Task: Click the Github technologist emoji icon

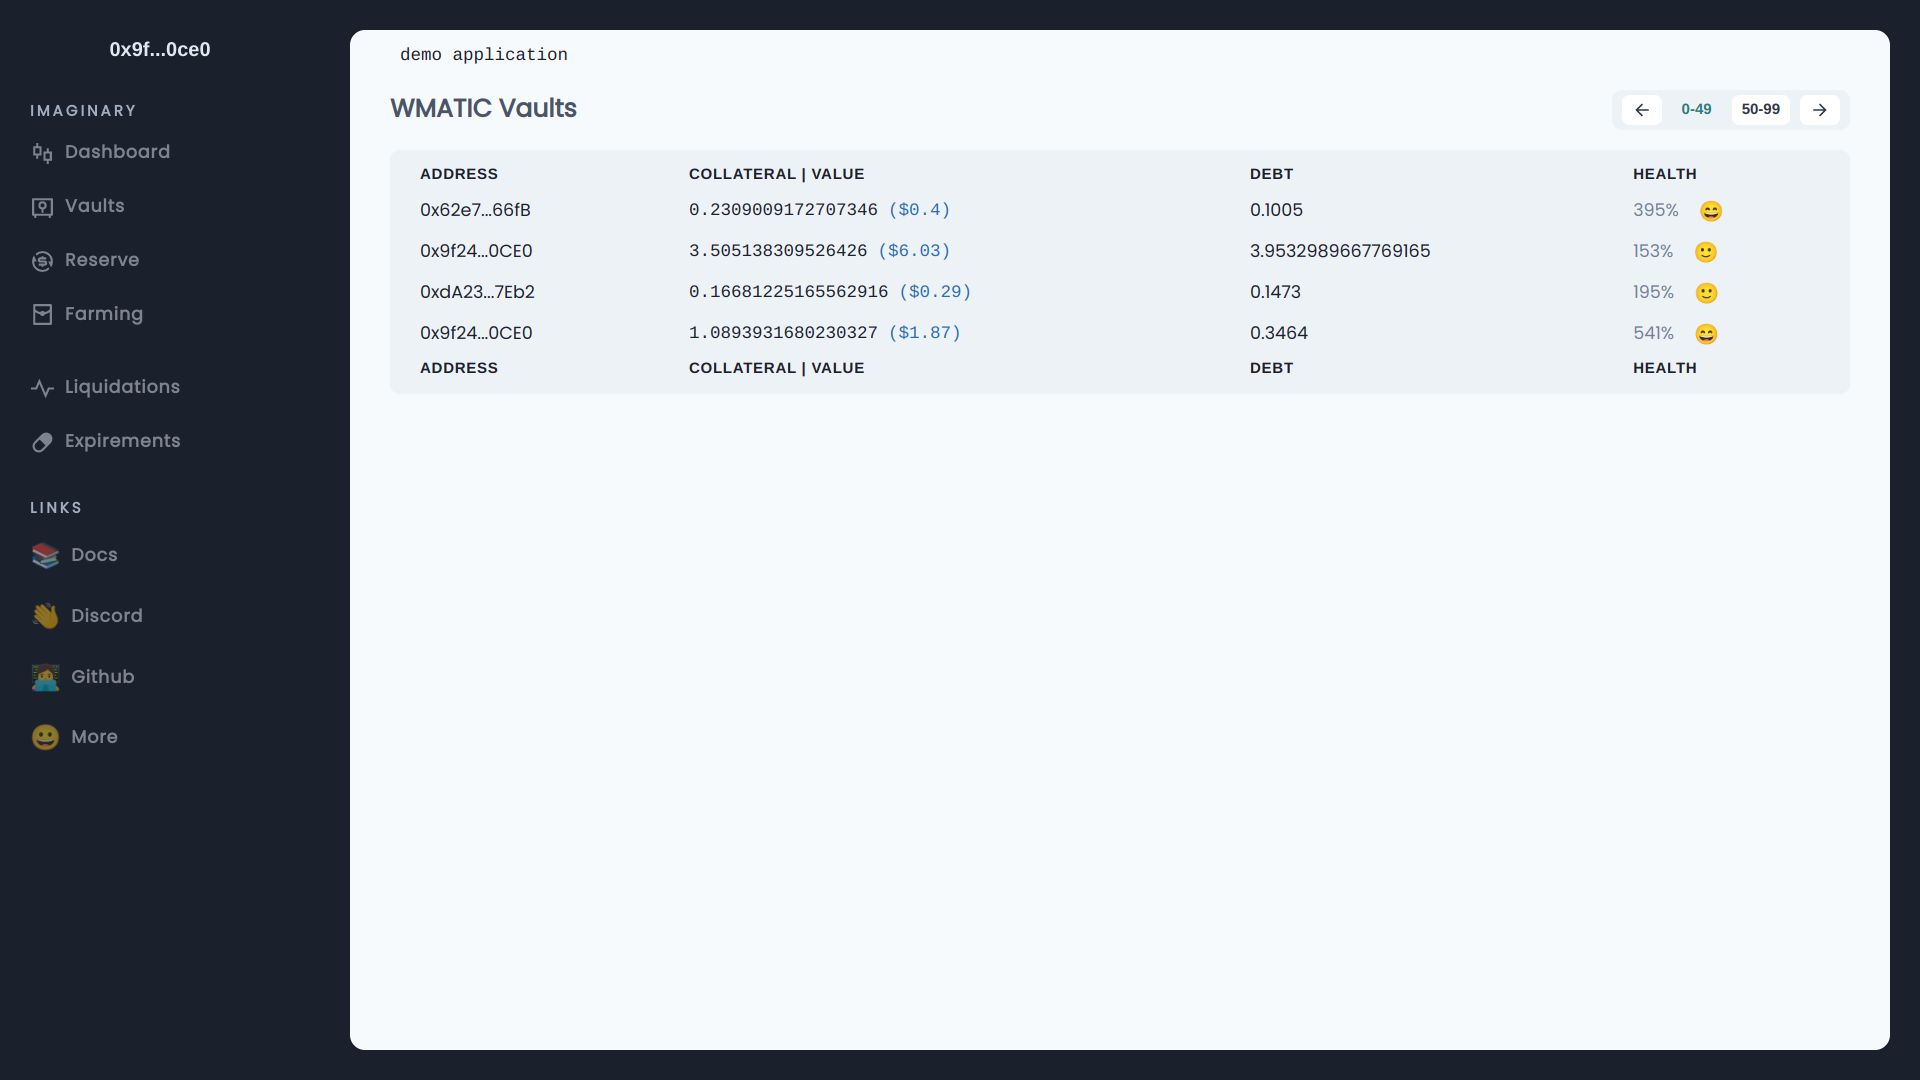Action: tap(45, 677)
